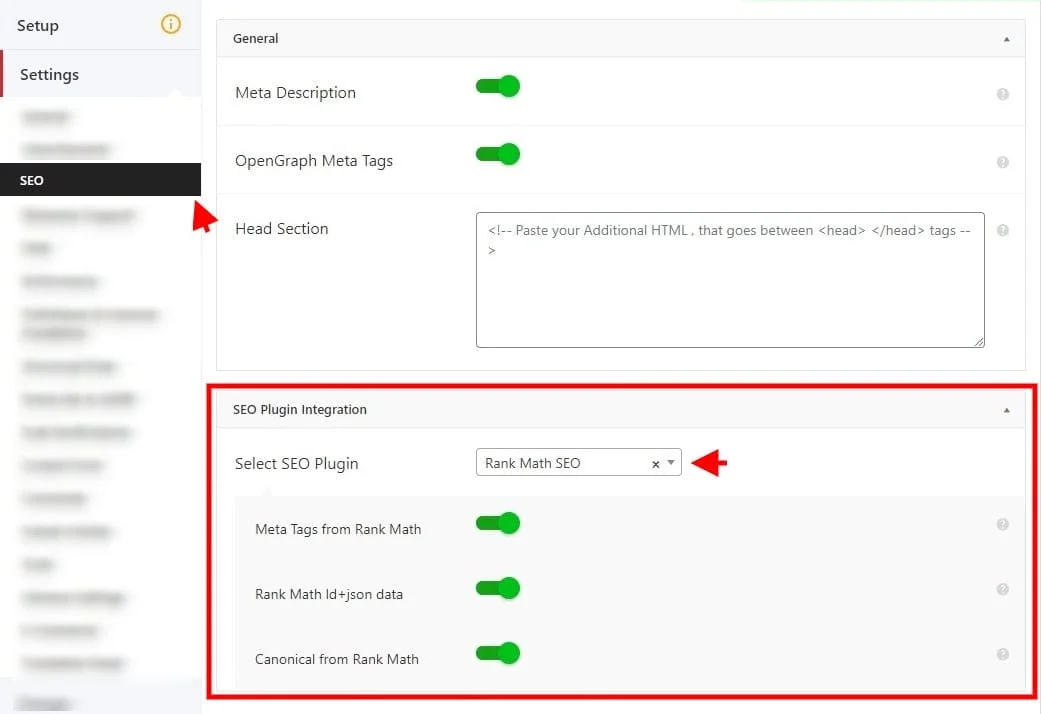
Task: Open help icon for Meta Description
Action: [x=1002, y=94]
